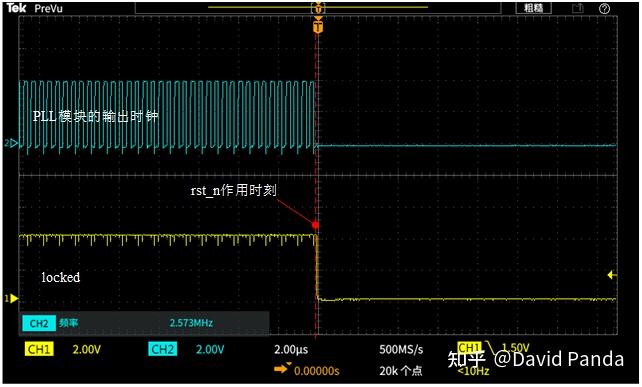The image size is (642, 387).
Task: Open the CH1 trigger source badge
Action: point(469,347)
